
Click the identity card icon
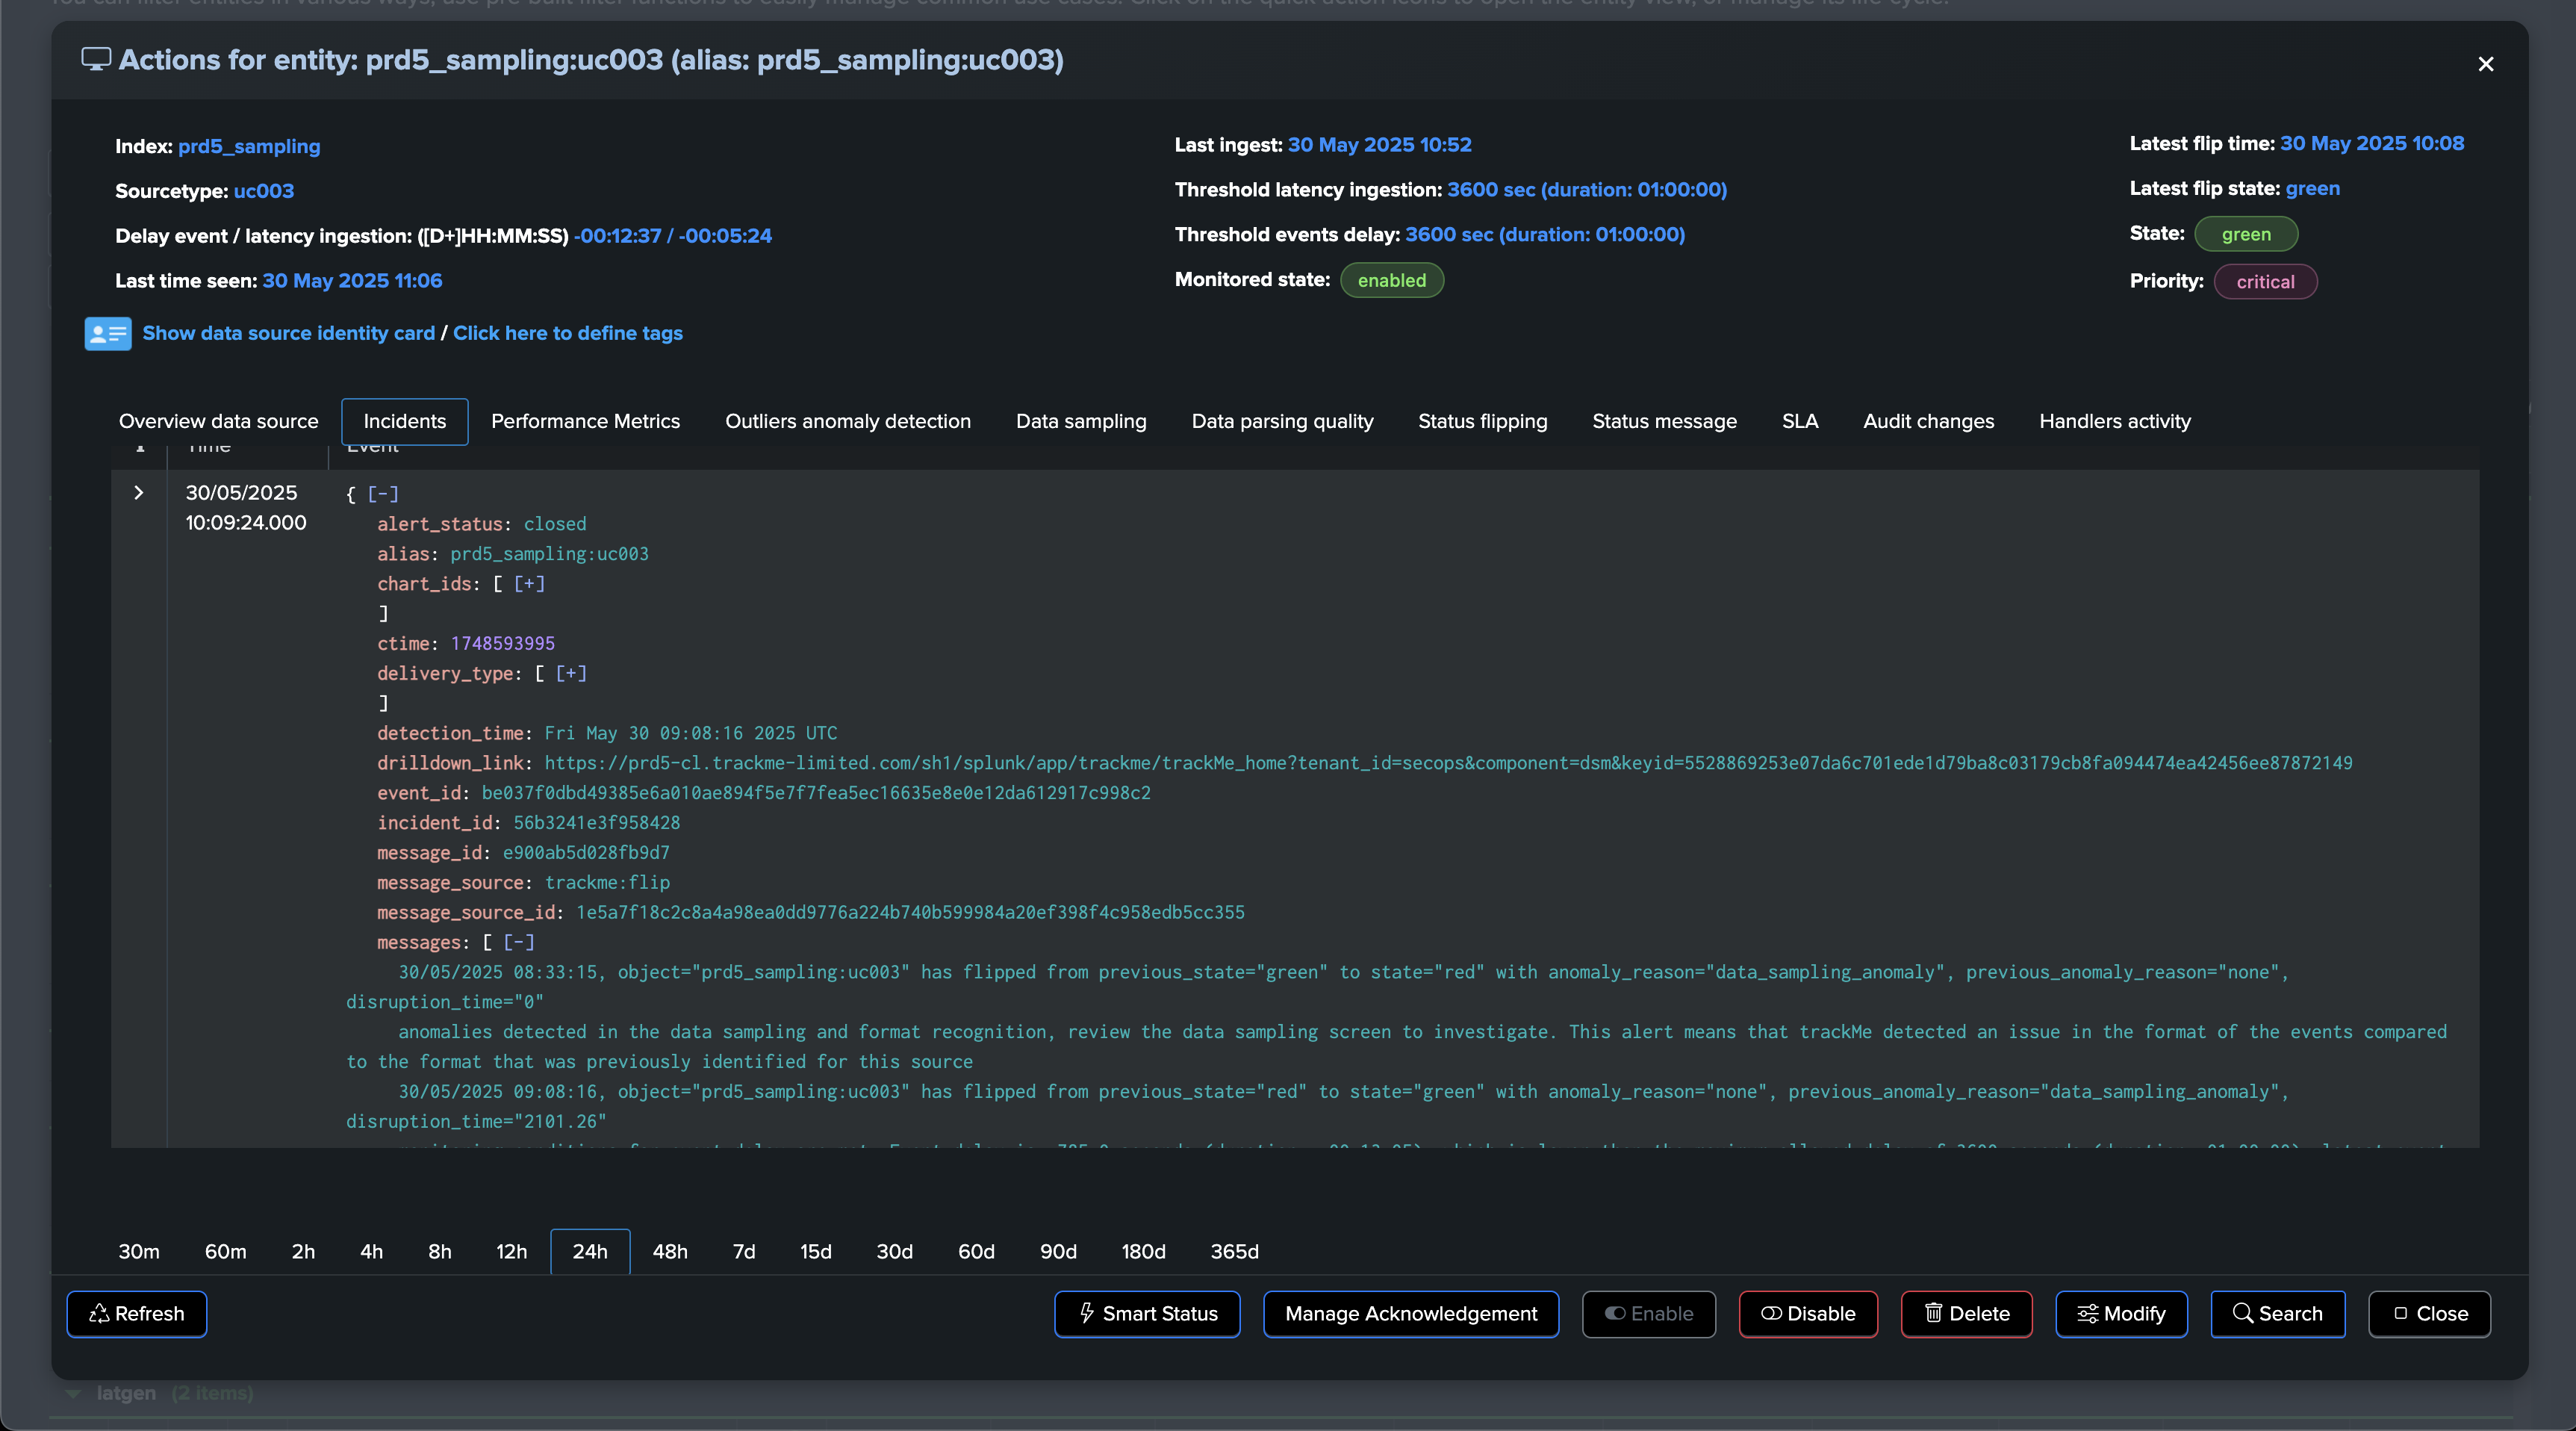pyautogui.click(x=107, y=333)
